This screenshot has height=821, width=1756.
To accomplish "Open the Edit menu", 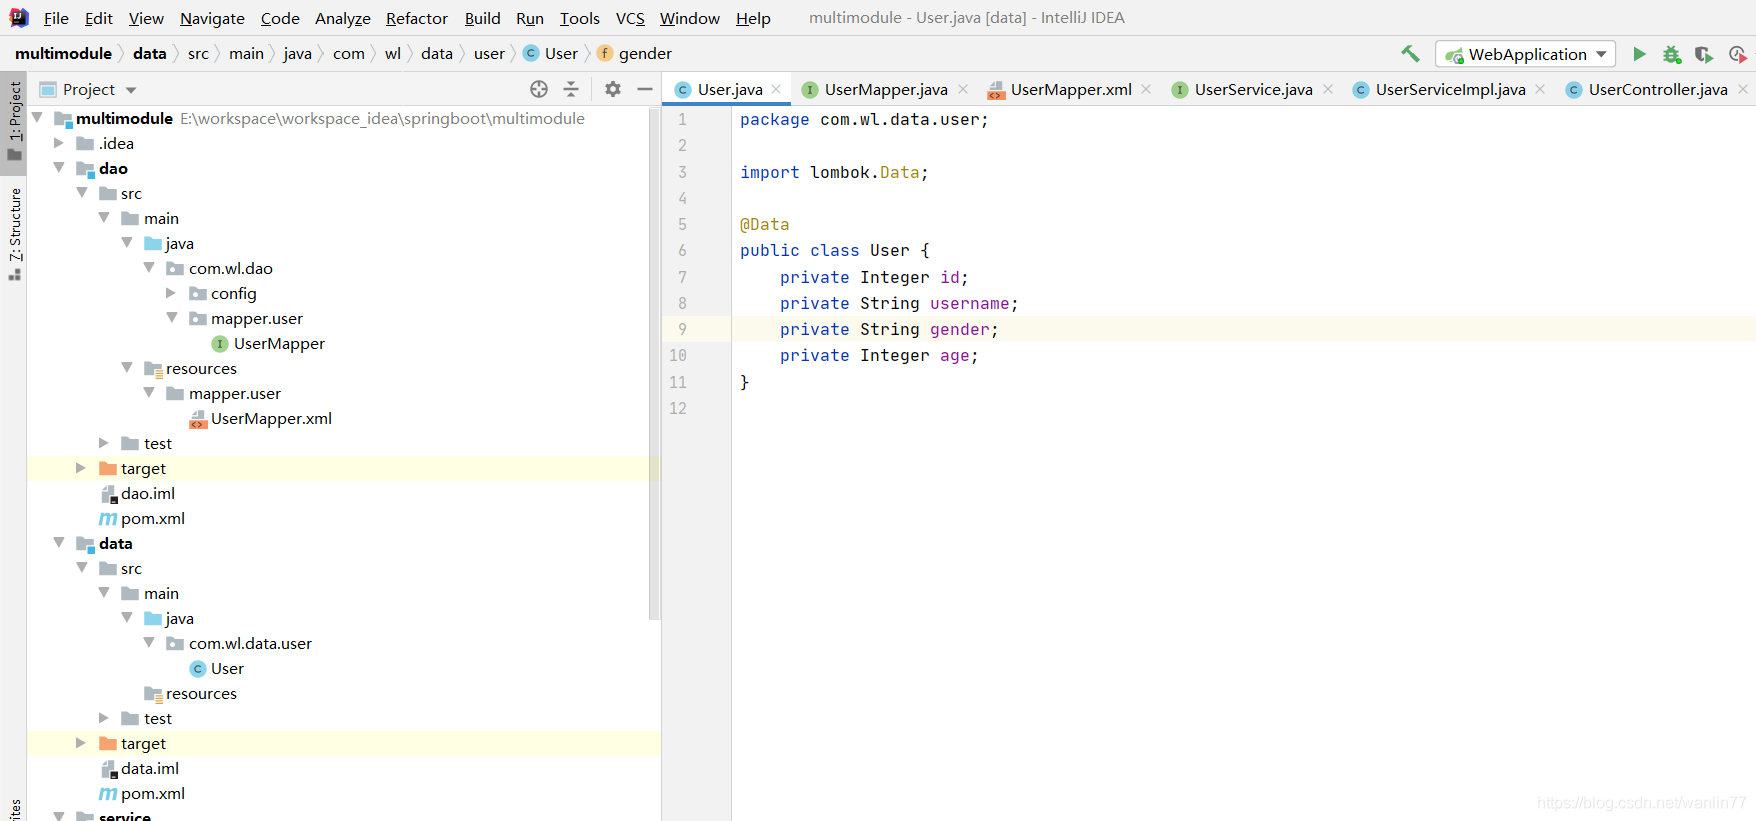I will (98, 18).
